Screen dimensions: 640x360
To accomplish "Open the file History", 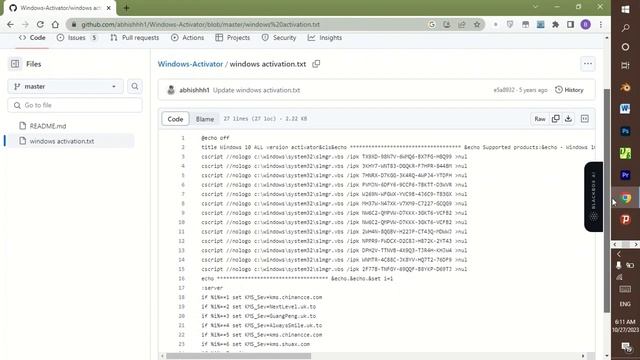I will [x=569, y=90].
